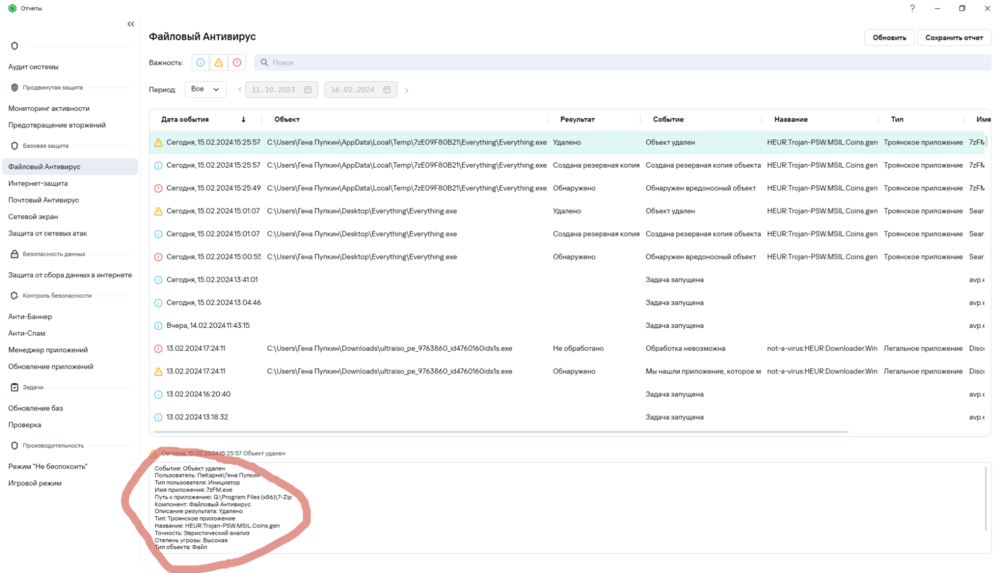Click icon beside Контроль безопасности
This screenshot has height=573, width=1000.
15,295
